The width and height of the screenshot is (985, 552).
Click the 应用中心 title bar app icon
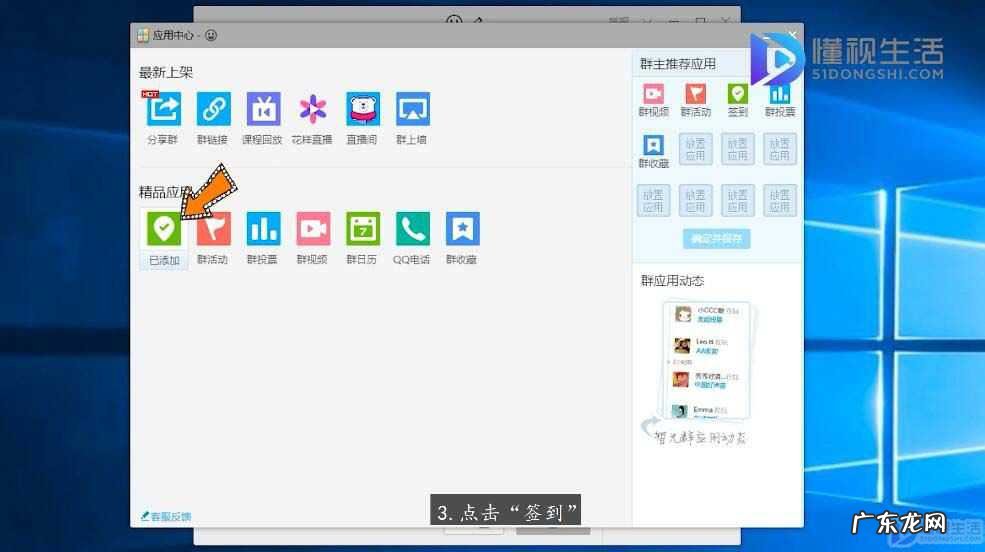[x=143, y=35]
